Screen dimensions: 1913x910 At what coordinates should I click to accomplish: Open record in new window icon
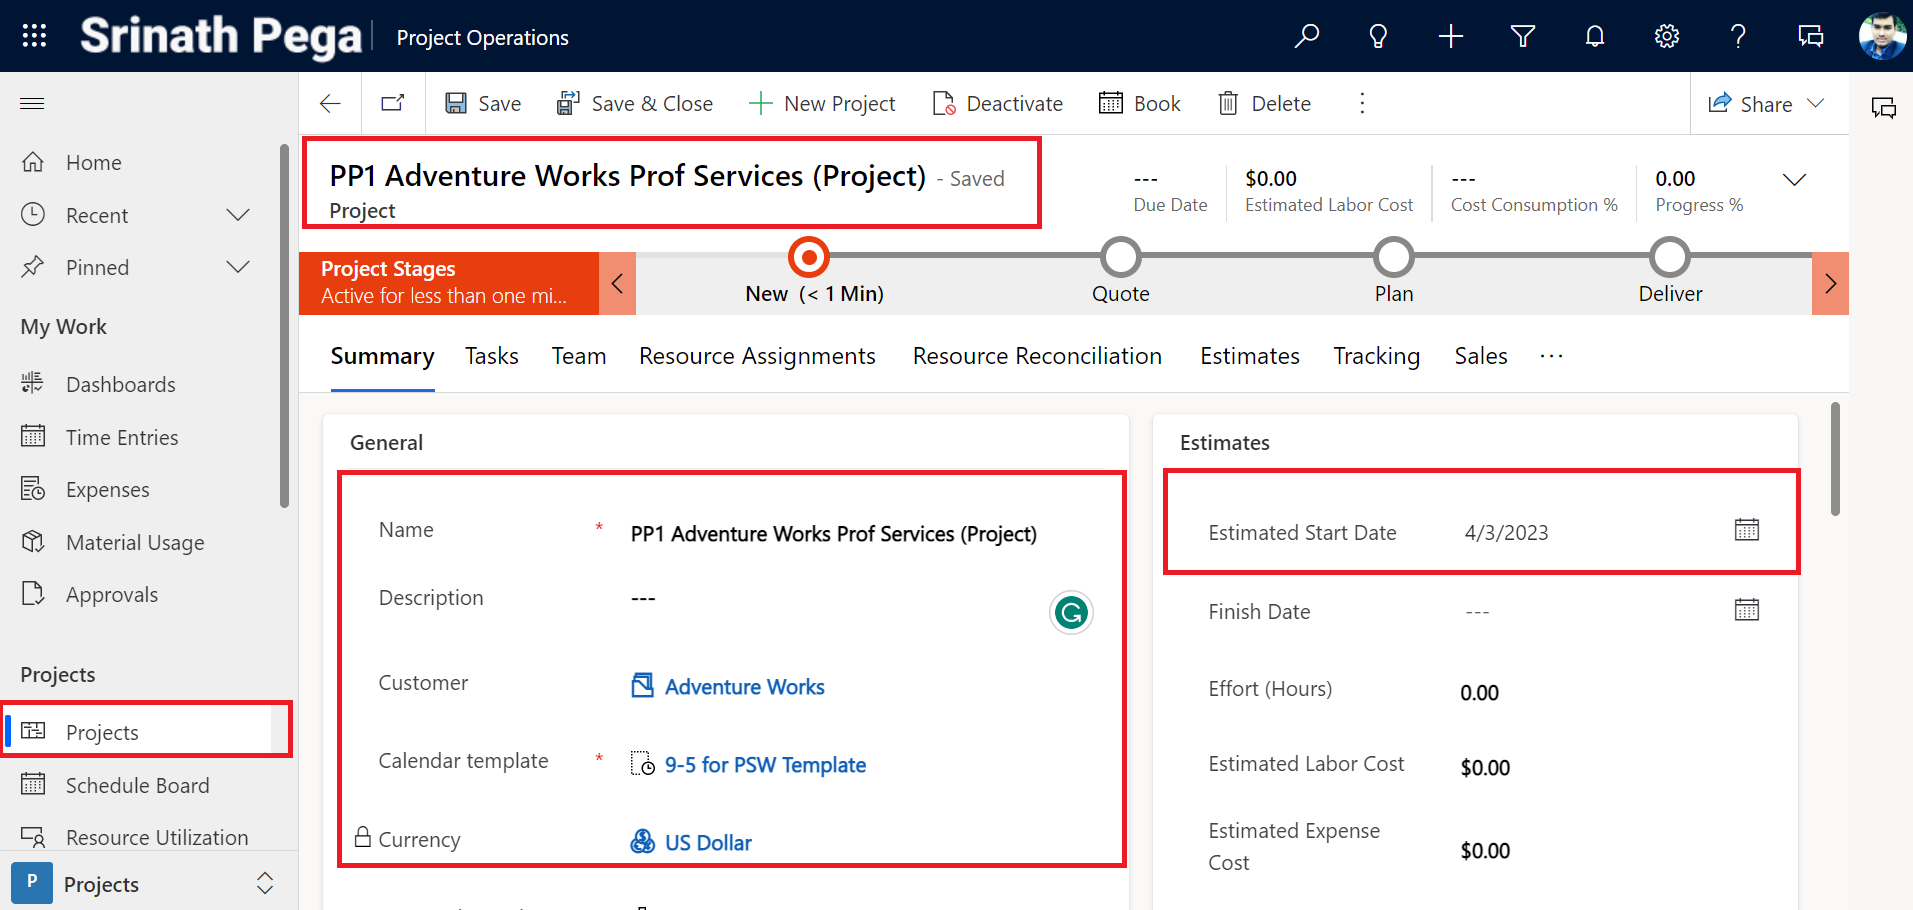393,103
